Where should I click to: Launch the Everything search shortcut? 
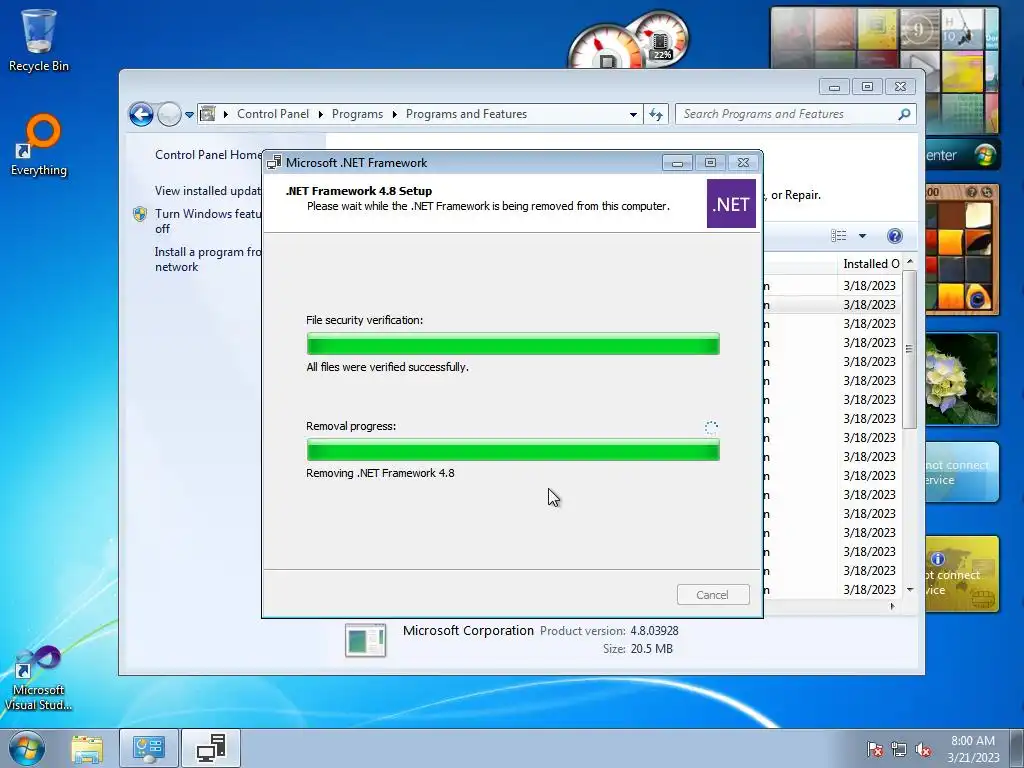39,145
